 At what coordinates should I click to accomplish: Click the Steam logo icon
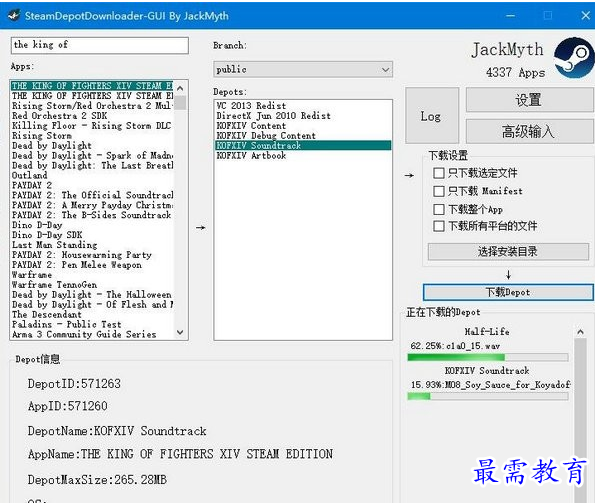pyautogui.click(x=574, y=58)
